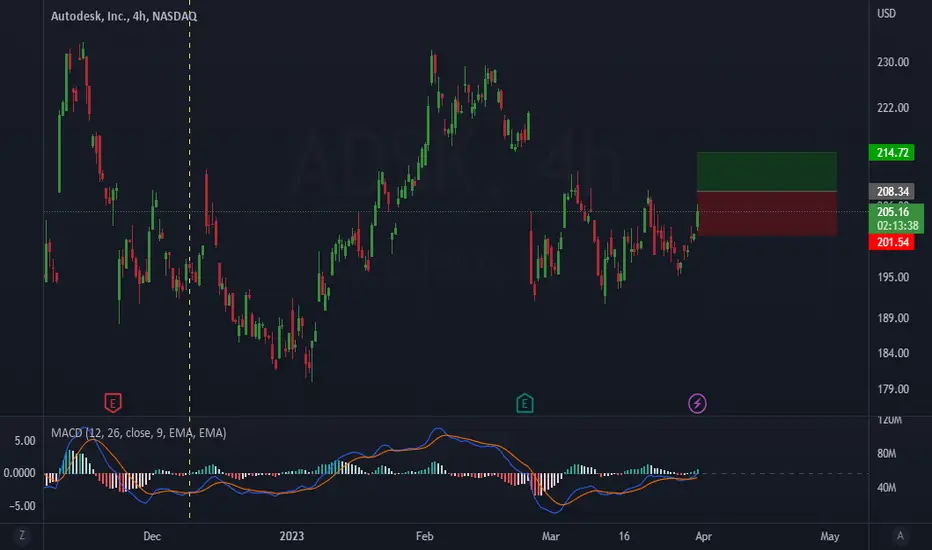Open the purple lightning event marker
932x550 pixels.
pyautogui.click(x=697, y=404)
